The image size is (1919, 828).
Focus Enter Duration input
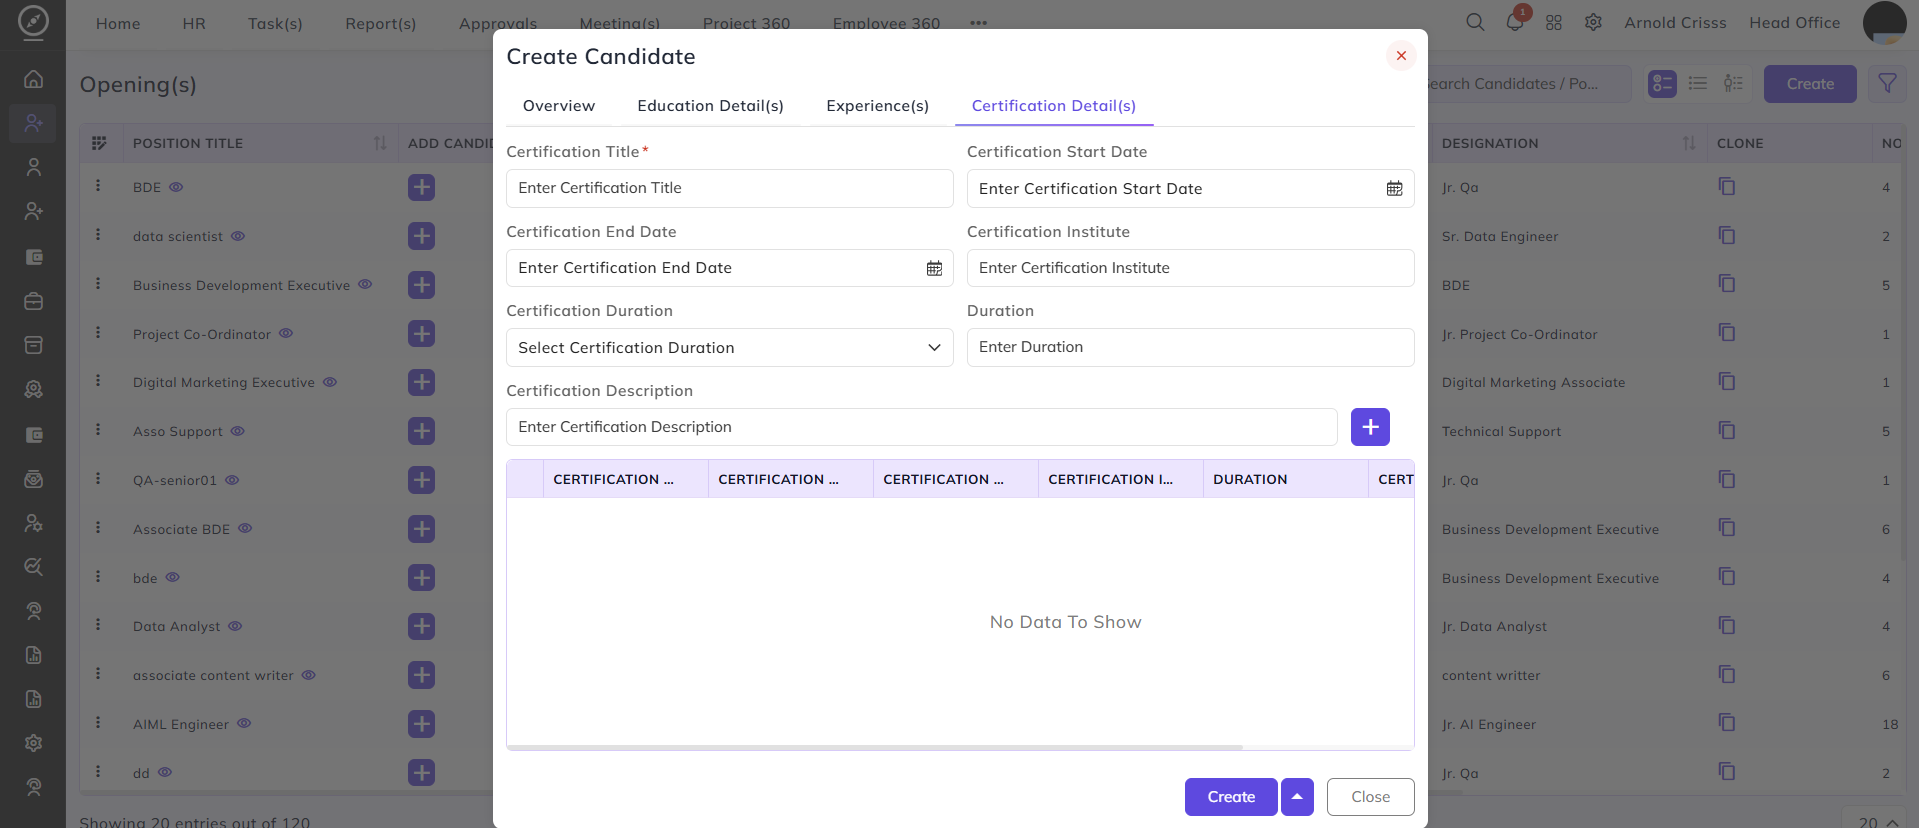tap(1190, 347)
